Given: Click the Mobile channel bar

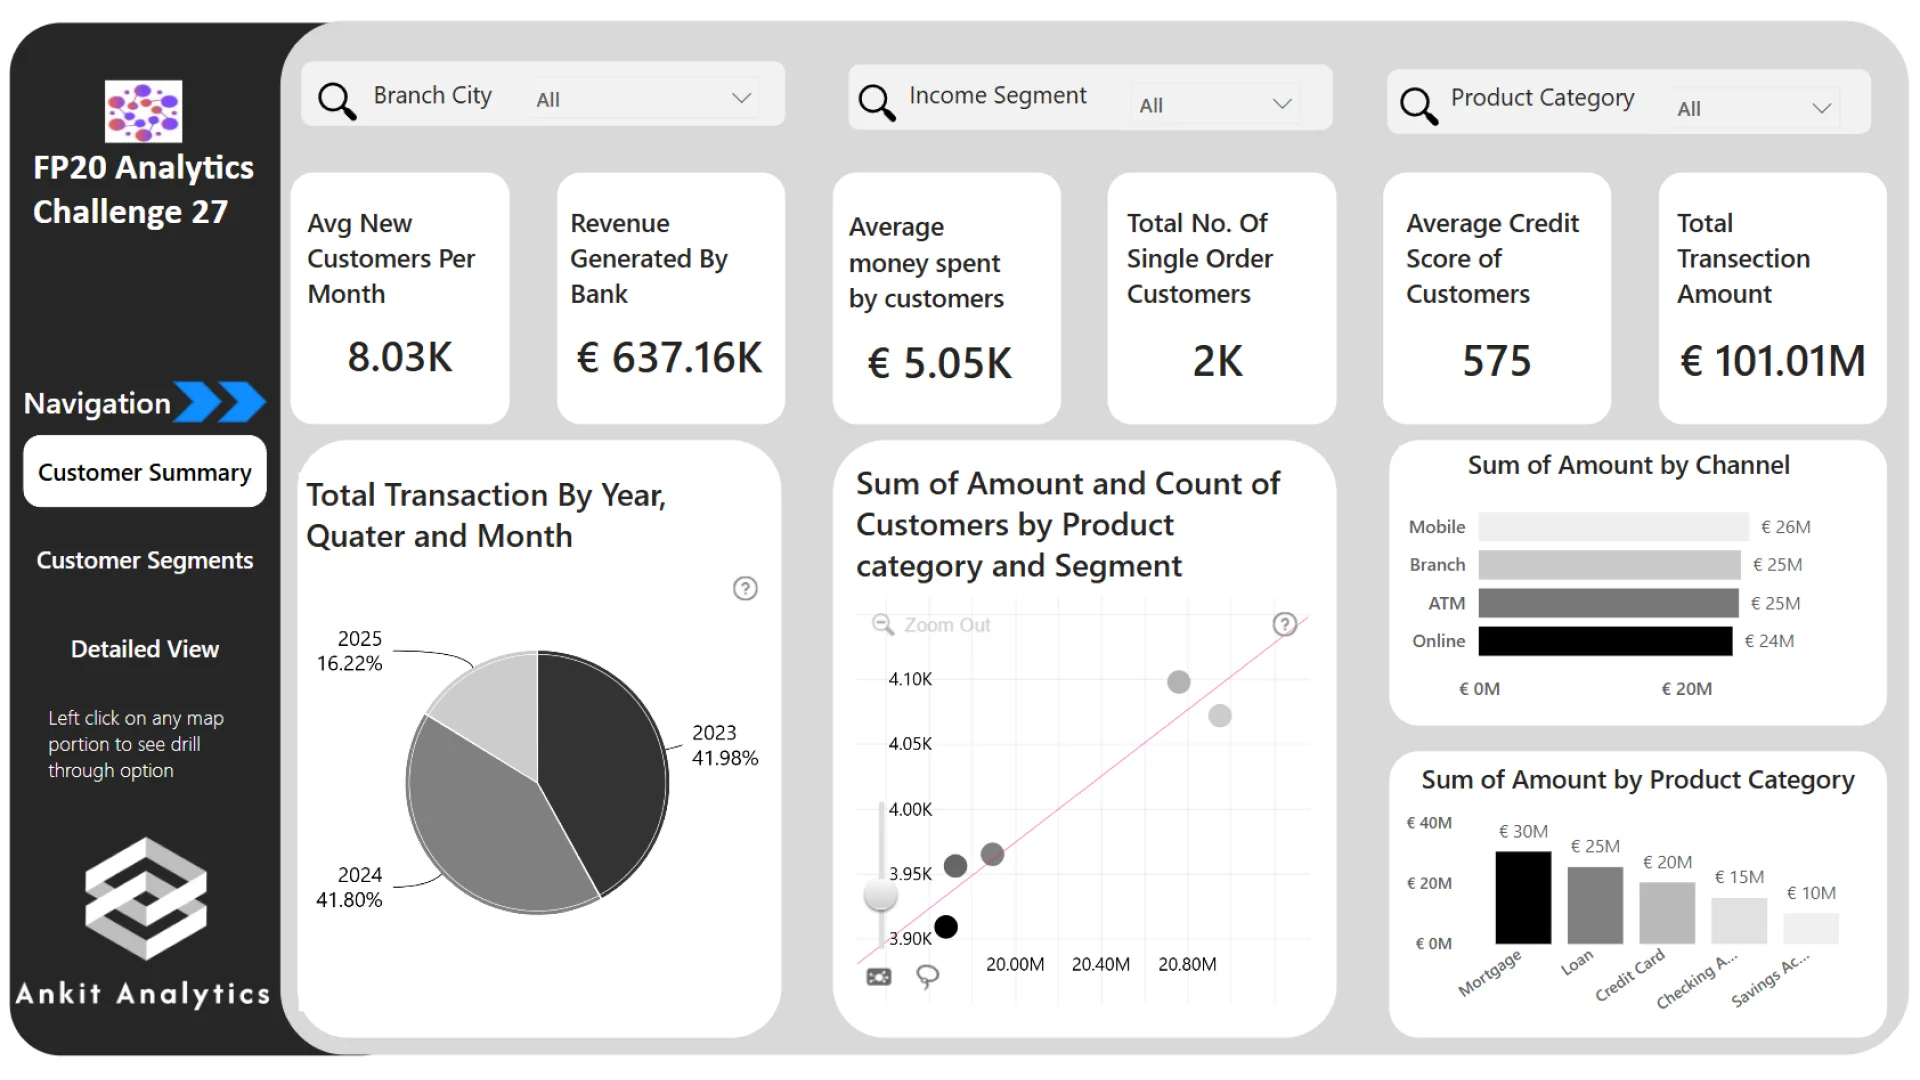Looking at the screenshot, I should [1613, 527].
